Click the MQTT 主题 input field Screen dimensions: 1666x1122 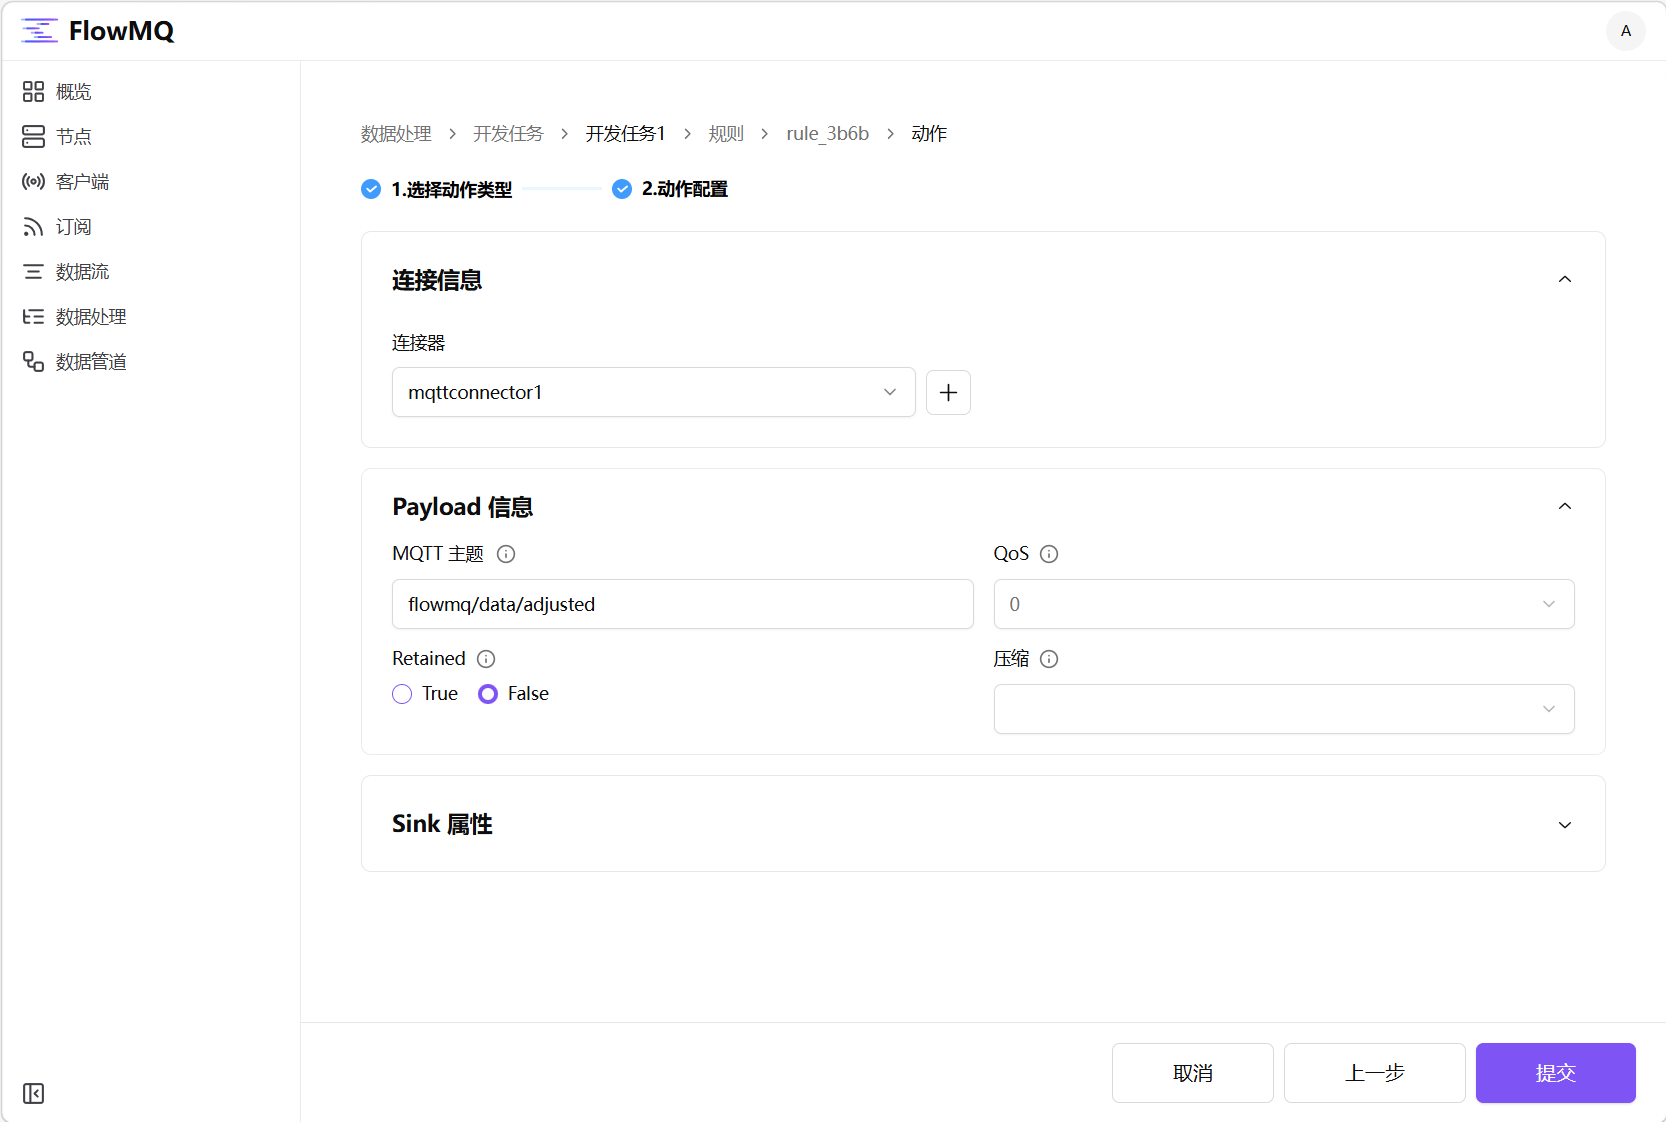[x=682, y=604]
